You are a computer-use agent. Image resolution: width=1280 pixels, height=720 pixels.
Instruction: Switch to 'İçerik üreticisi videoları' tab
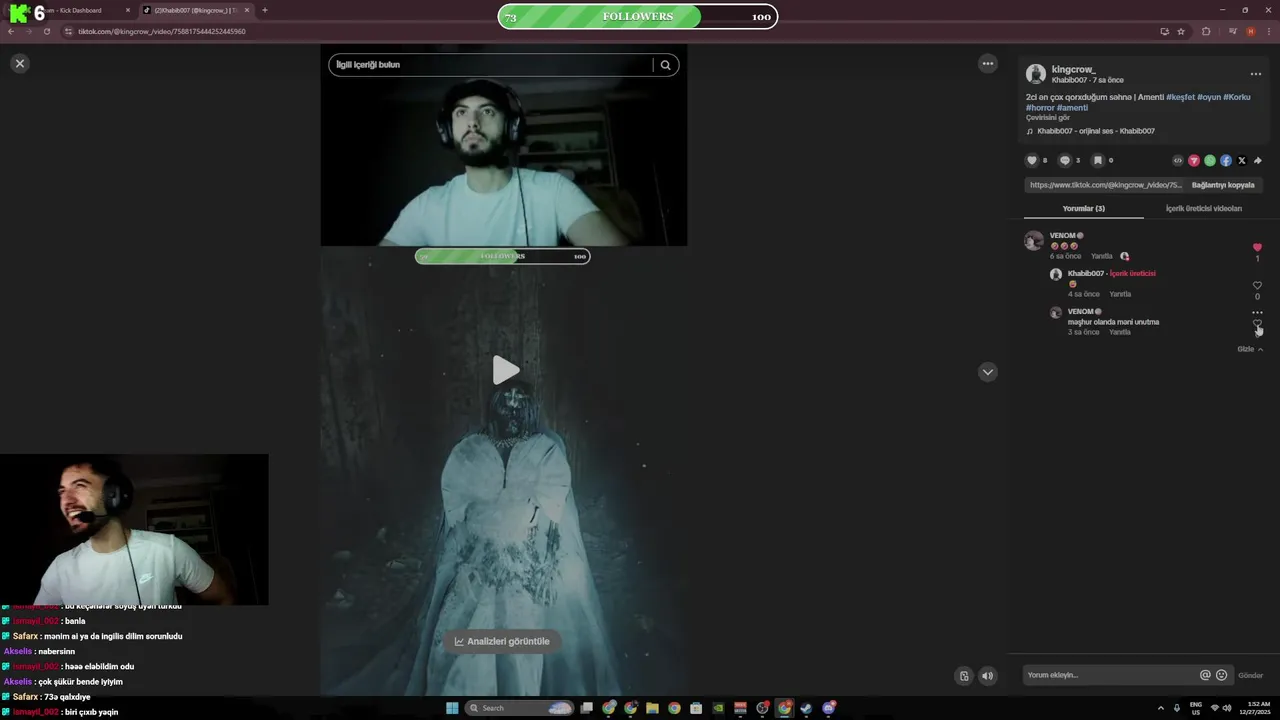click(x=1204, y=209)
